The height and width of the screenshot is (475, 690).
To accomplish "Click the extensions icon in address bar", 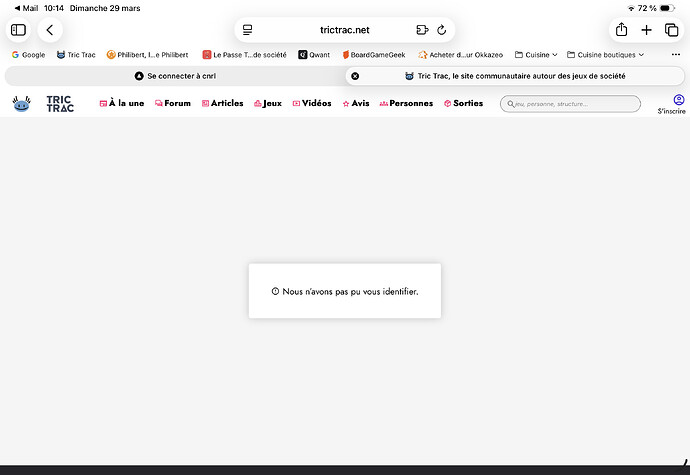I will [x=422, y=30].
